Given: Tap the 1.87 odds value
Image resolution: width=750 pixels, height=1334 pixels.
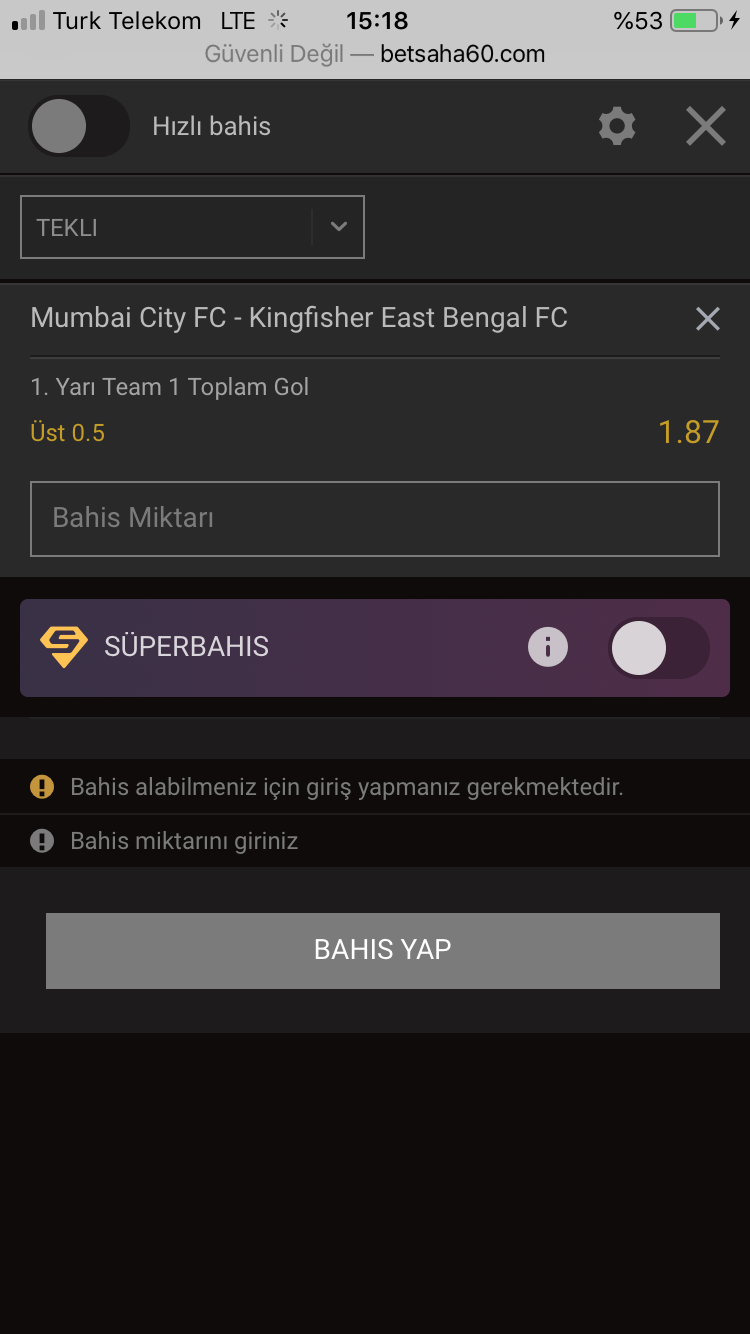Looking at the screenshot, I should tap(688, 432).
